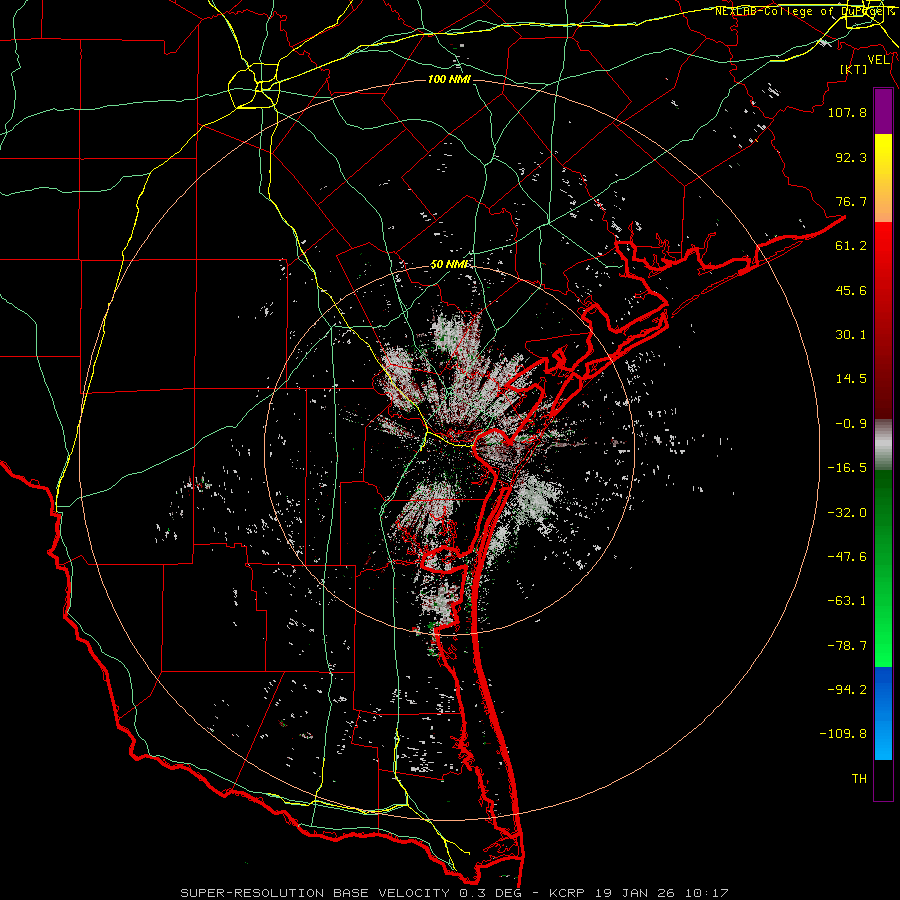
Task: Click the 45.6 velocity scale value
Action: coord(851,290)
